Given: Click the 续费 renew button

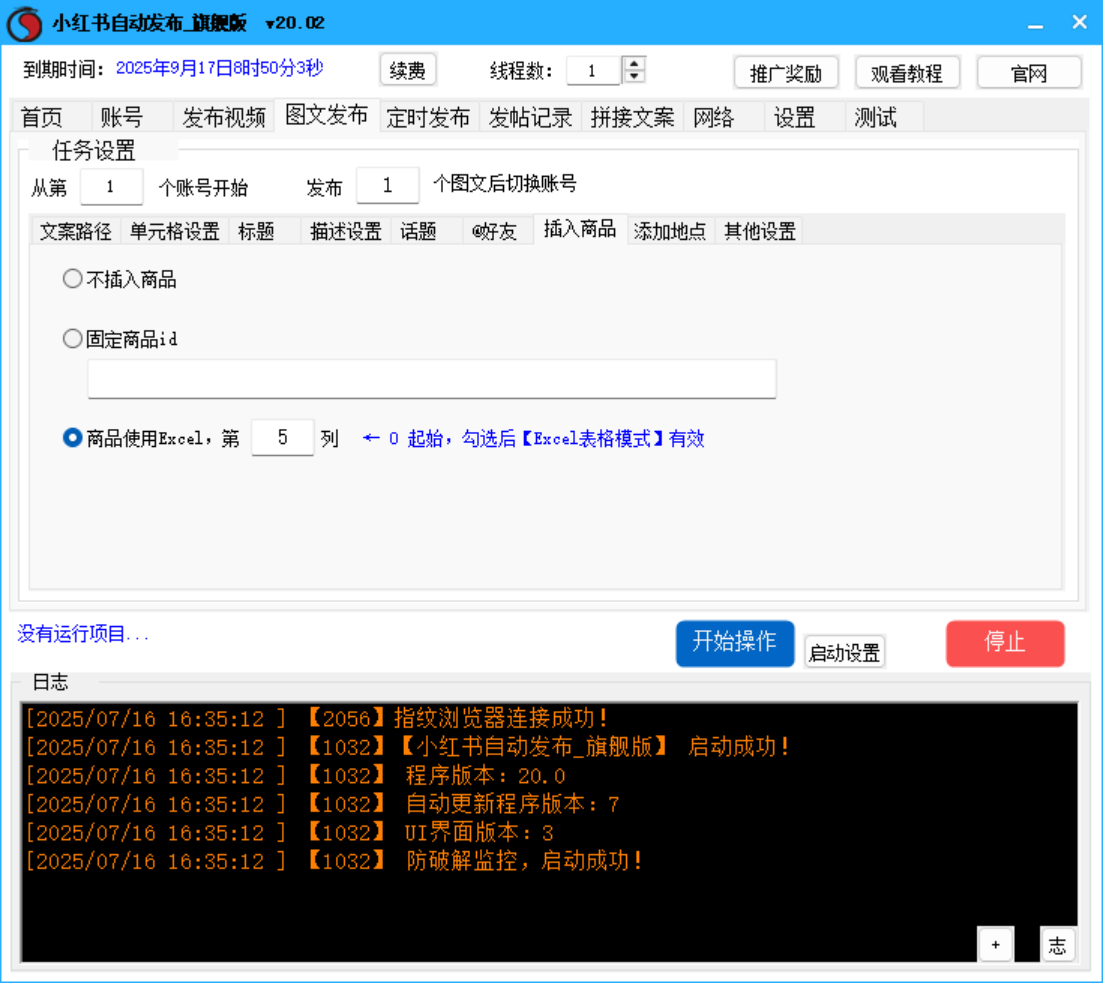Looking at the screenshot, I should [407, 70].
